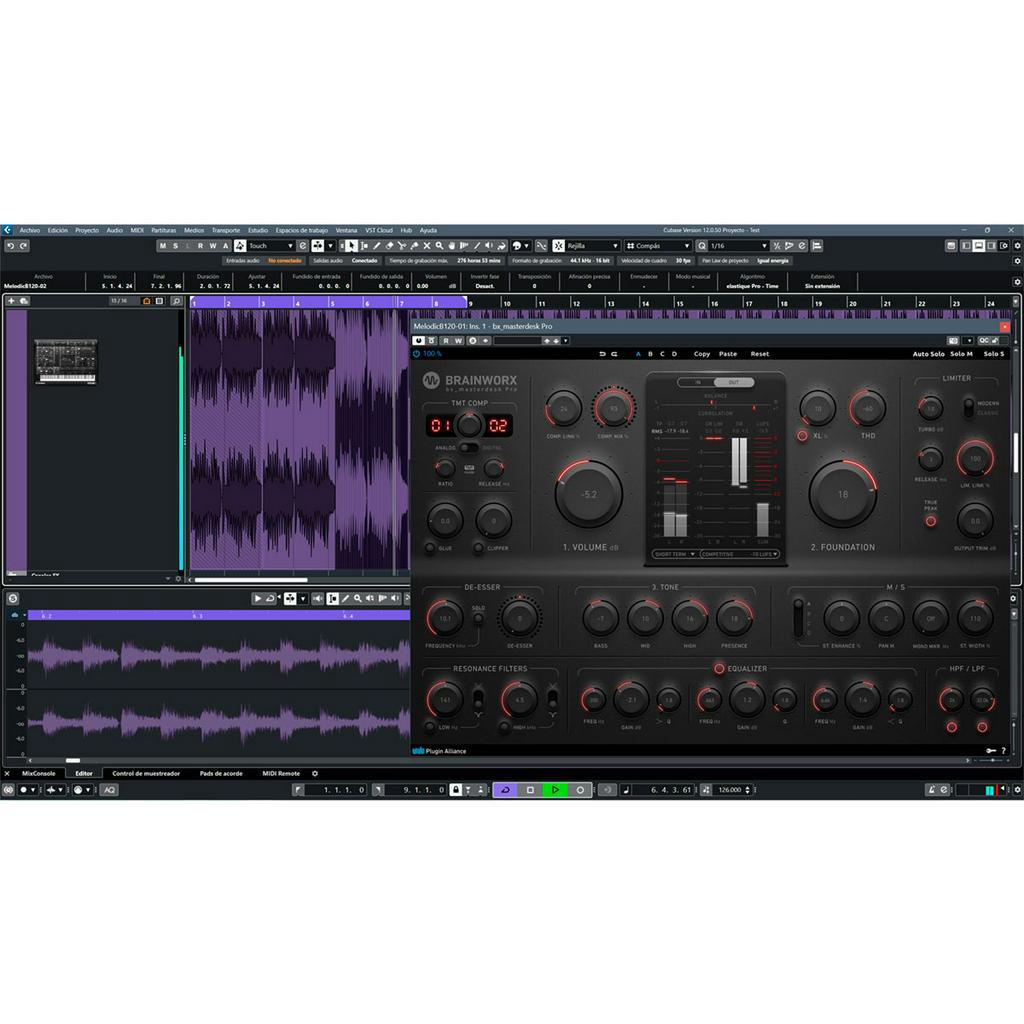Select the Line drawing tool

click(x=476, y=246)
